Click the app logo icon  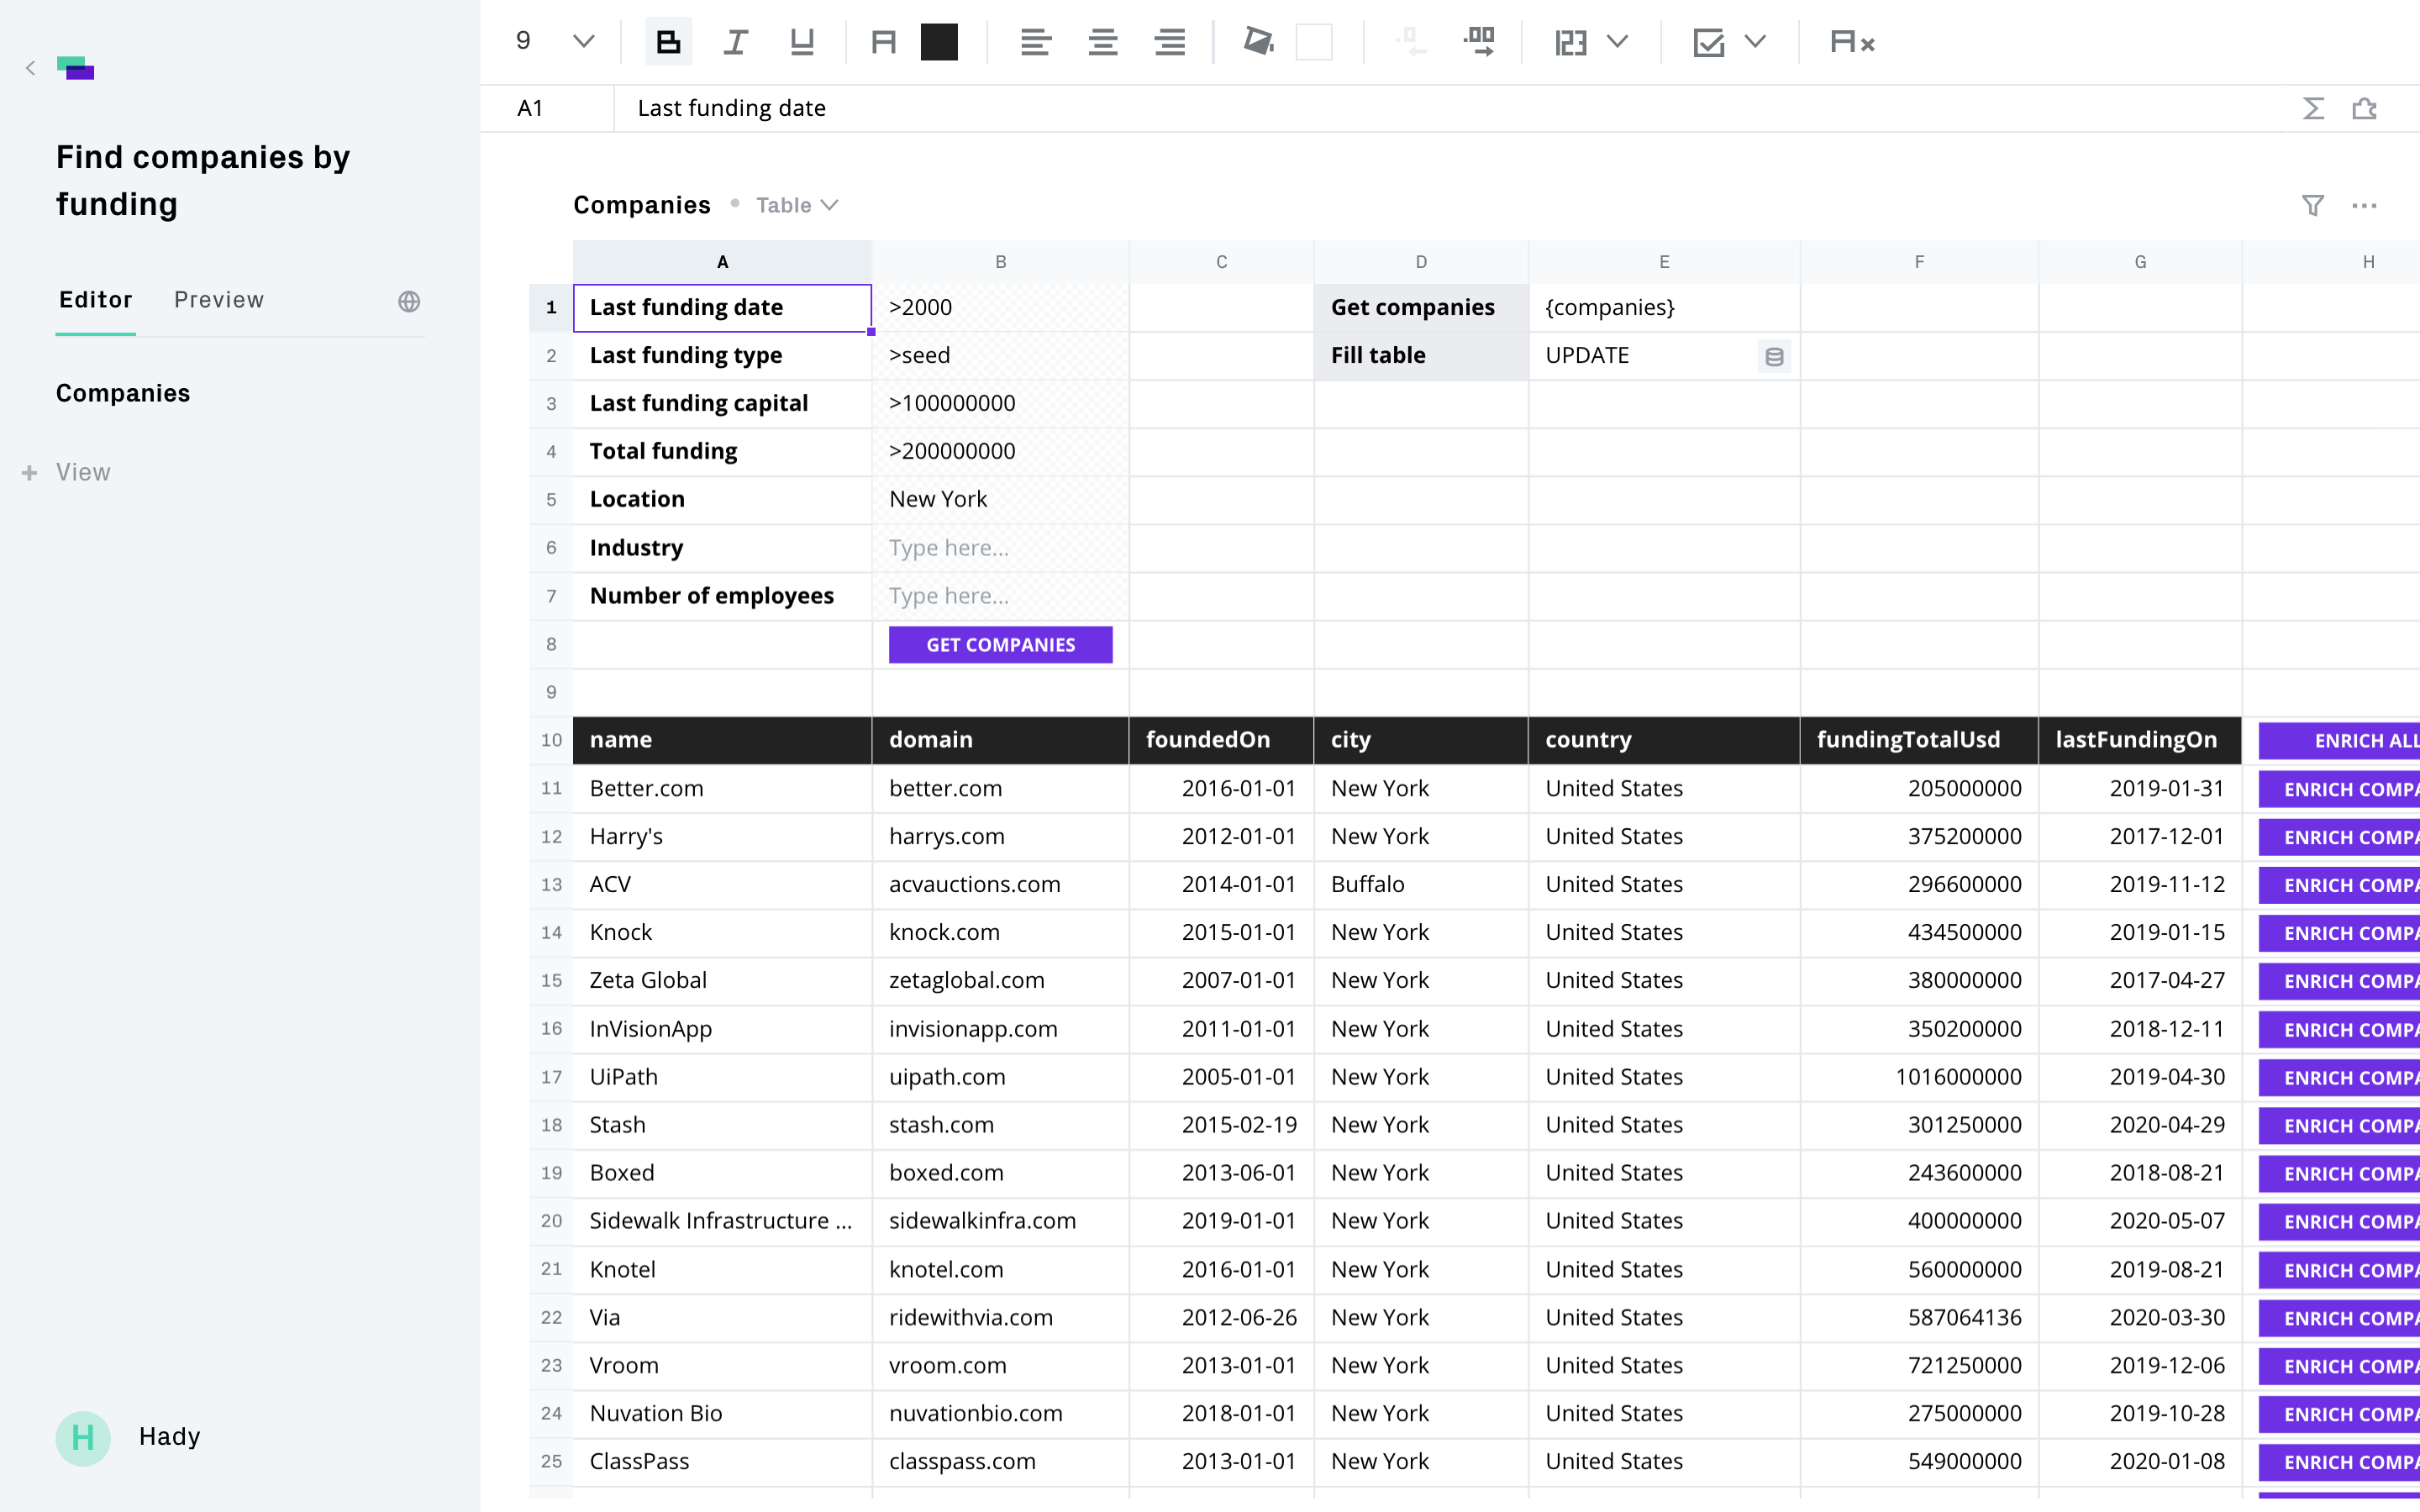tap(76, 68)
